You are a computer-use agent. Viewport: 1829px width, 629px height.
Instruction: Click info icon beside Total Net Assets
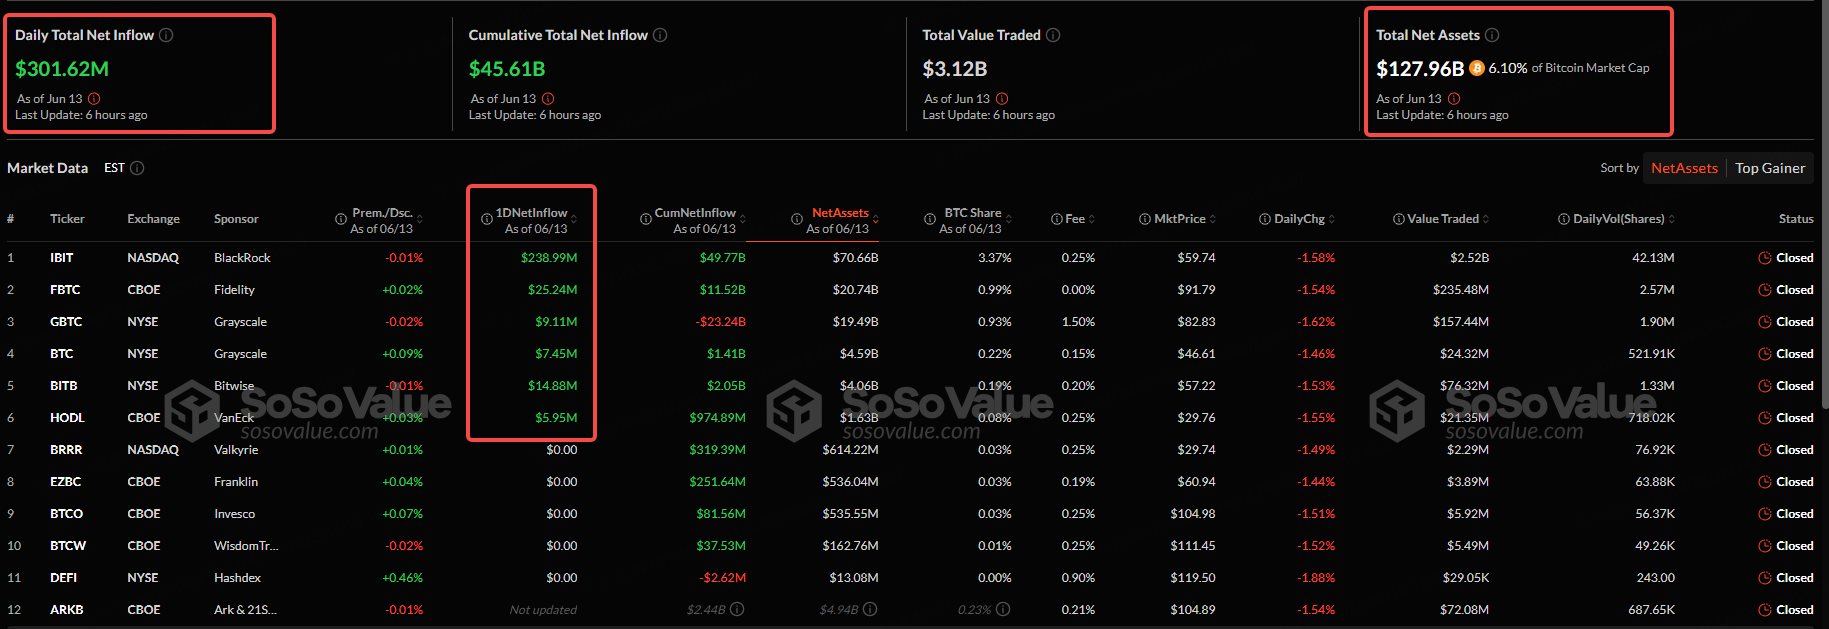(x=1492, y=35)
